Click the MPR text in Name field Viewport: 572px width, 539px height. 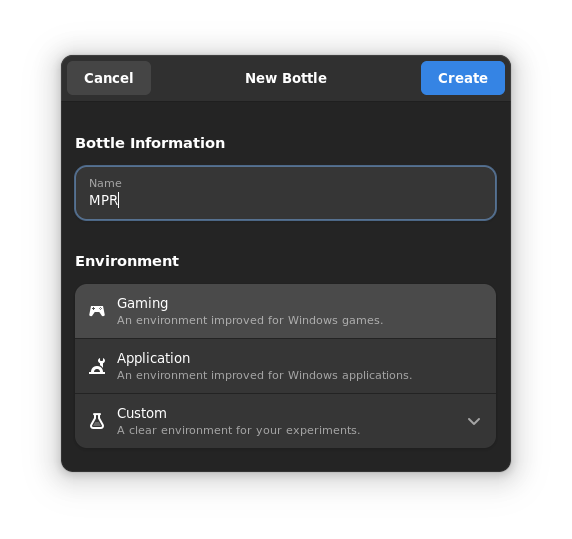(x=104, y=200)
